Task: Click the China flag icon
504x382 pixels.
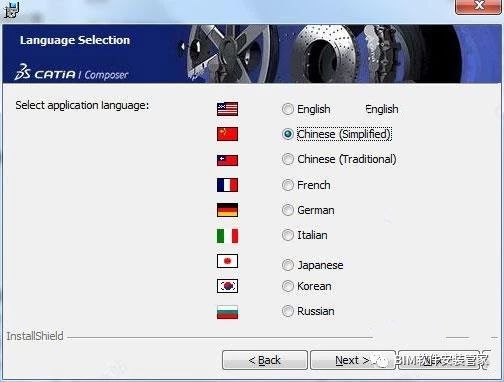Action: coord(227,134)
